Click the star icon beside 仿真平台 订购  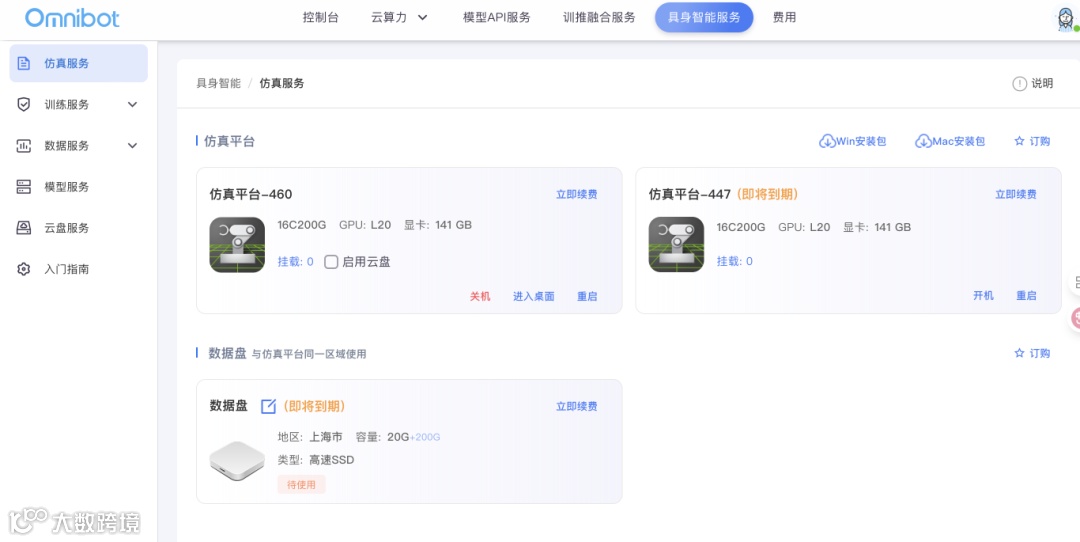[1019, 141]
